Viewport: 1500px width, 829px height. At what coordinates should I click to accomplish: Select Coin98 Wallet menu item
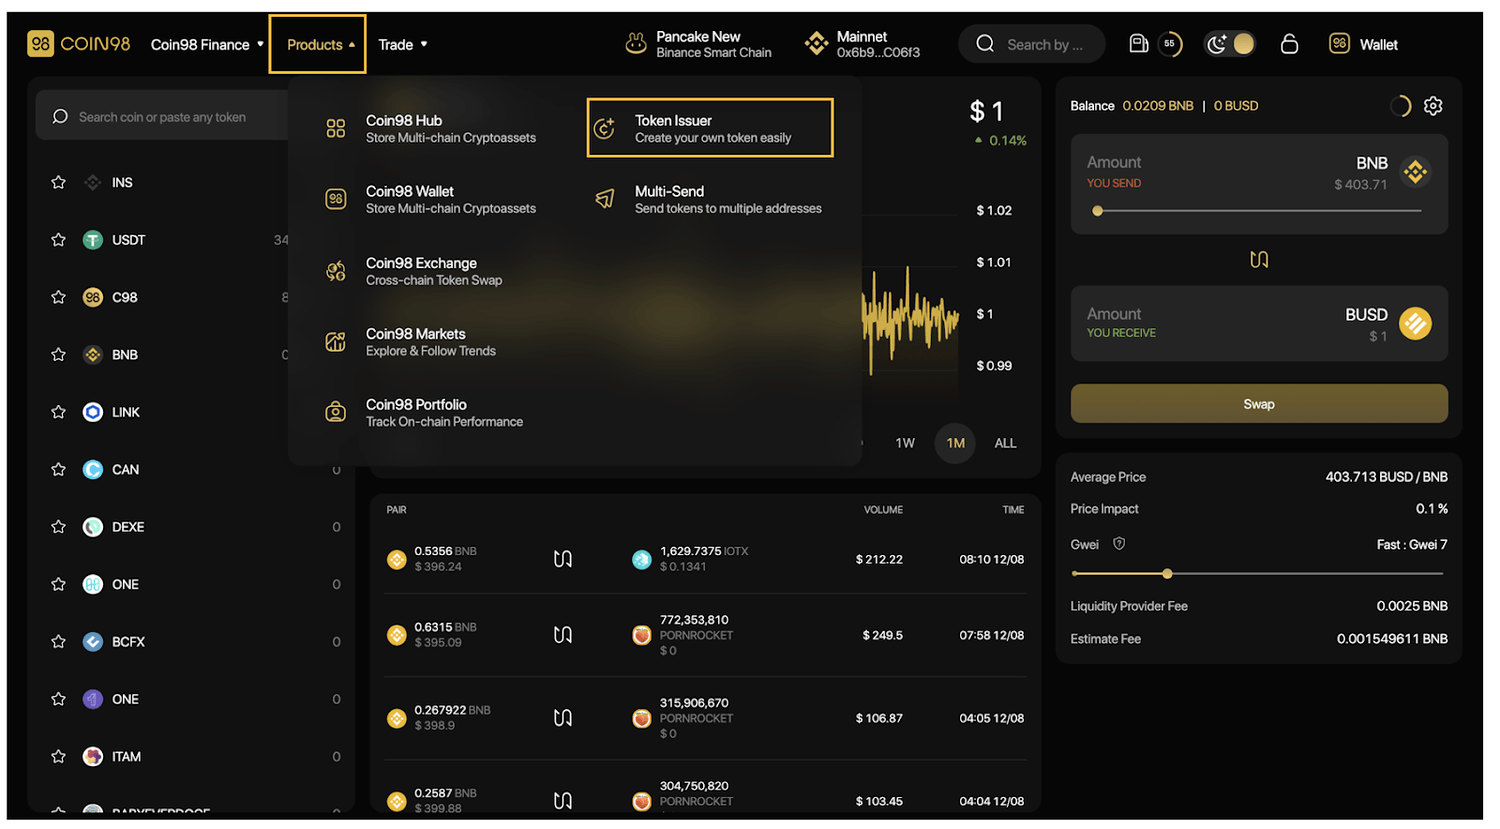point(431,199)
